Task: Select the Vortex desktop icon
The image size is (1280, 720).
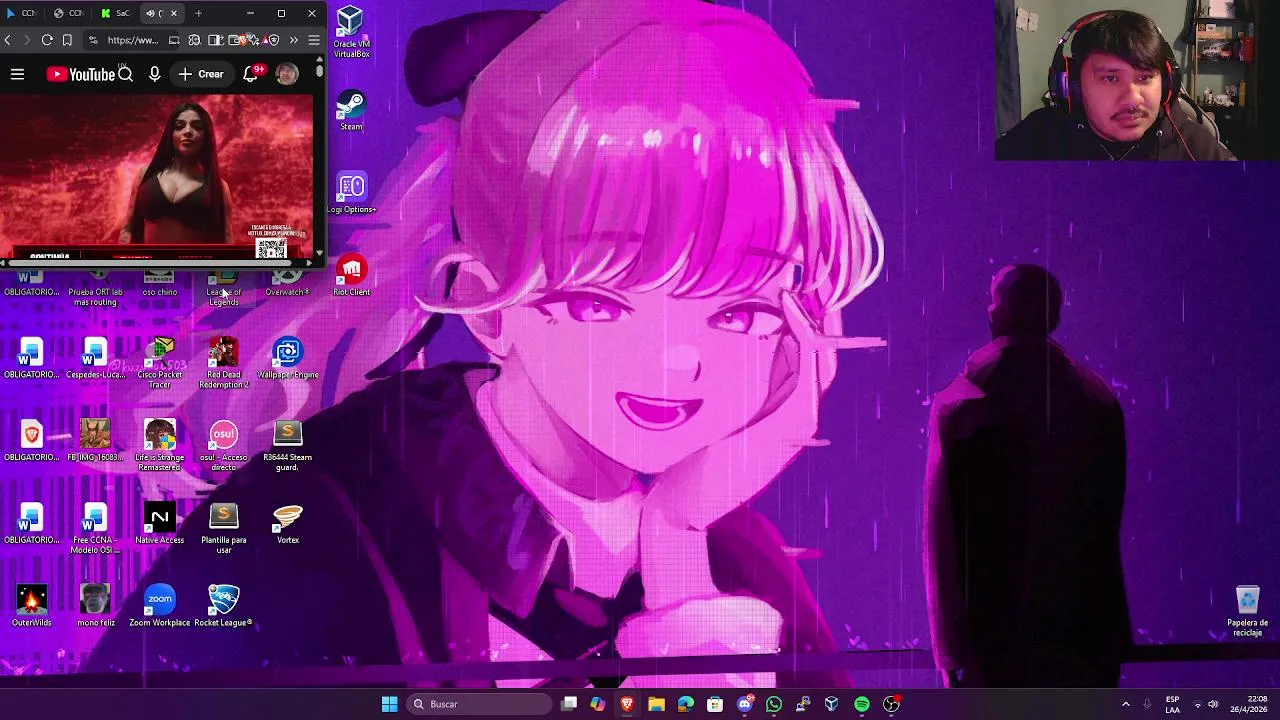Action: [x=288, y=524]
